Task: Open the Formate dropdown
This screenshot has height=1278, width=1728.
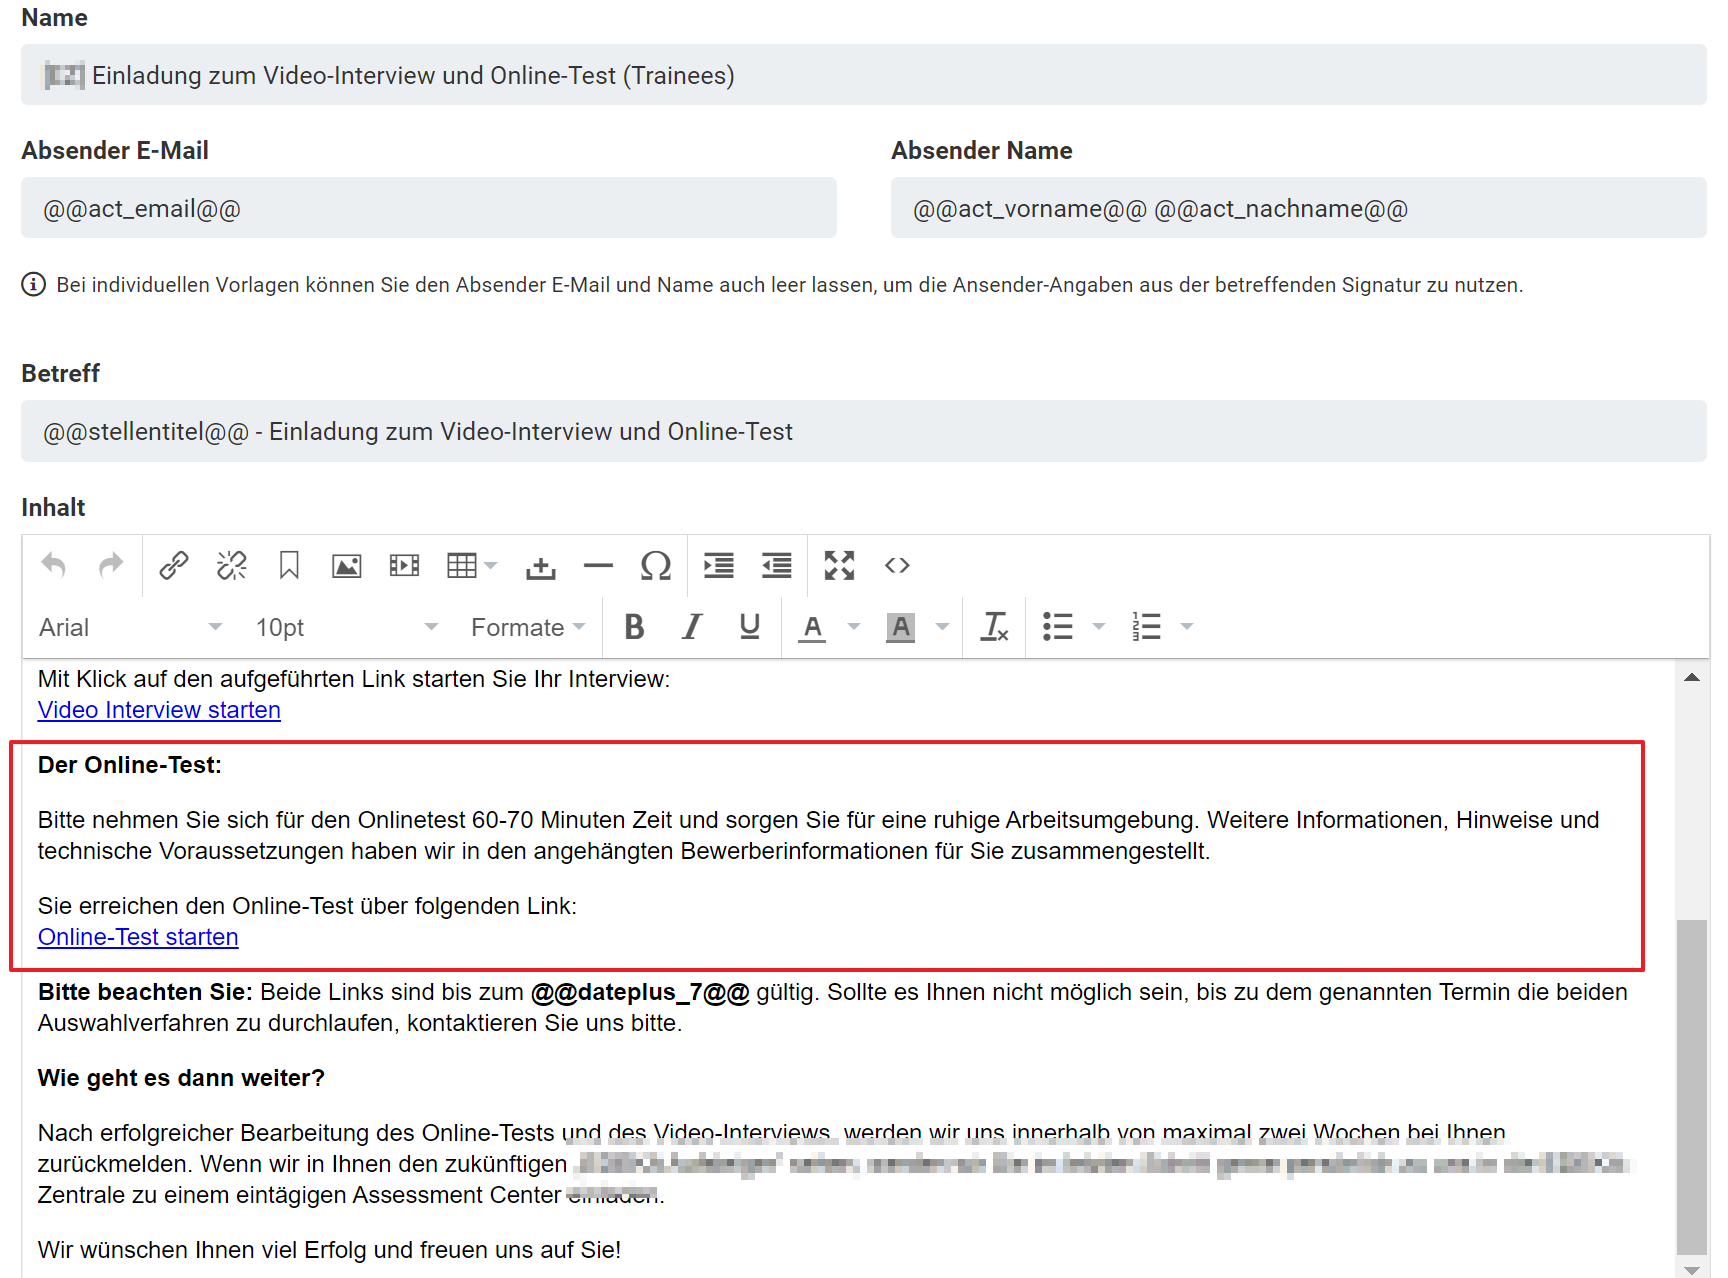Action: coord(528,627)
